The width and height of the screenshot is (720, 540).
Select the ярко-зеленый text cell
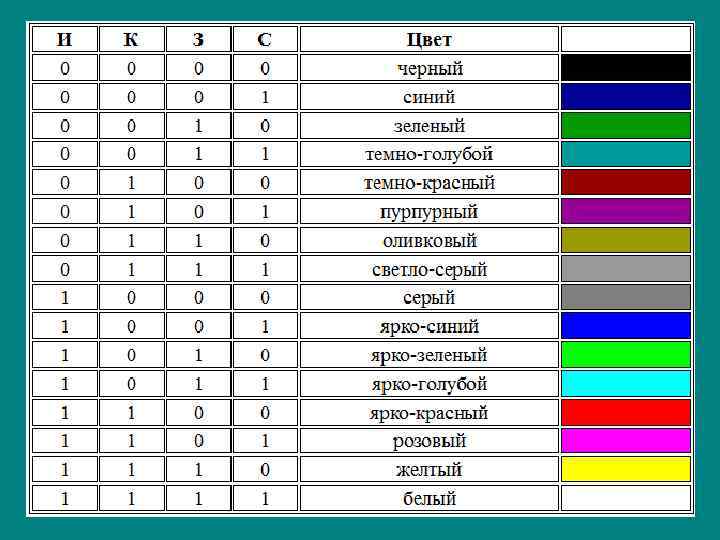(429, 354)
